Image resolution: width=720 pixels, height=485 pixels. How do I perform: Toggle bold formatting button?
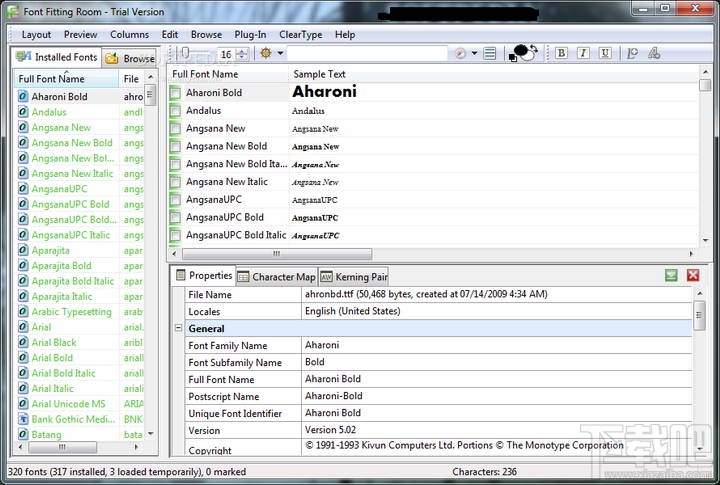[561, 53]
